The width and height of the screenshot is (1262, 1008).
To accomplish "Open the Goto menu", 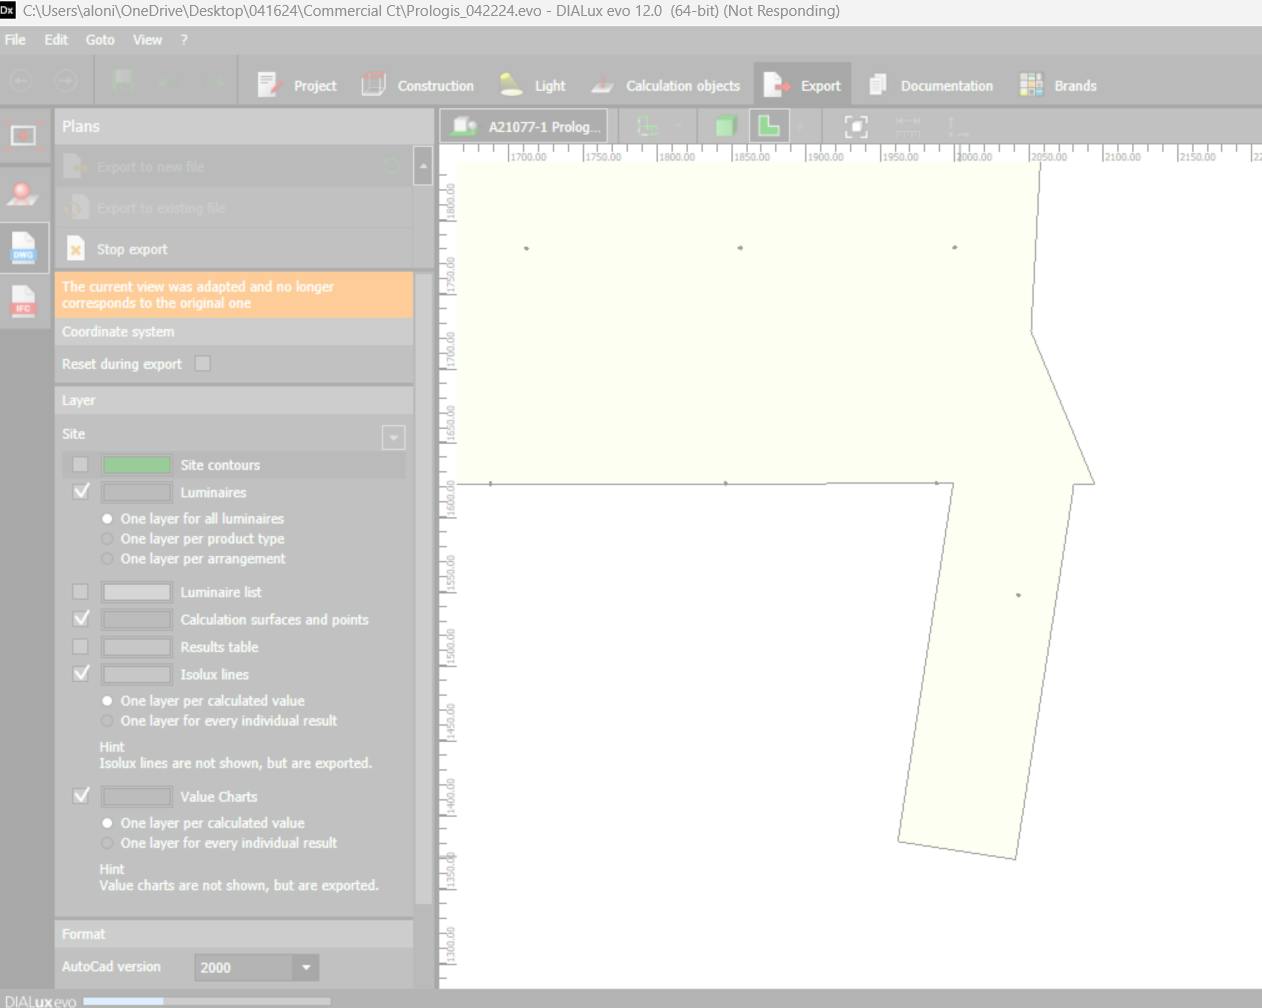I will 100,40.
